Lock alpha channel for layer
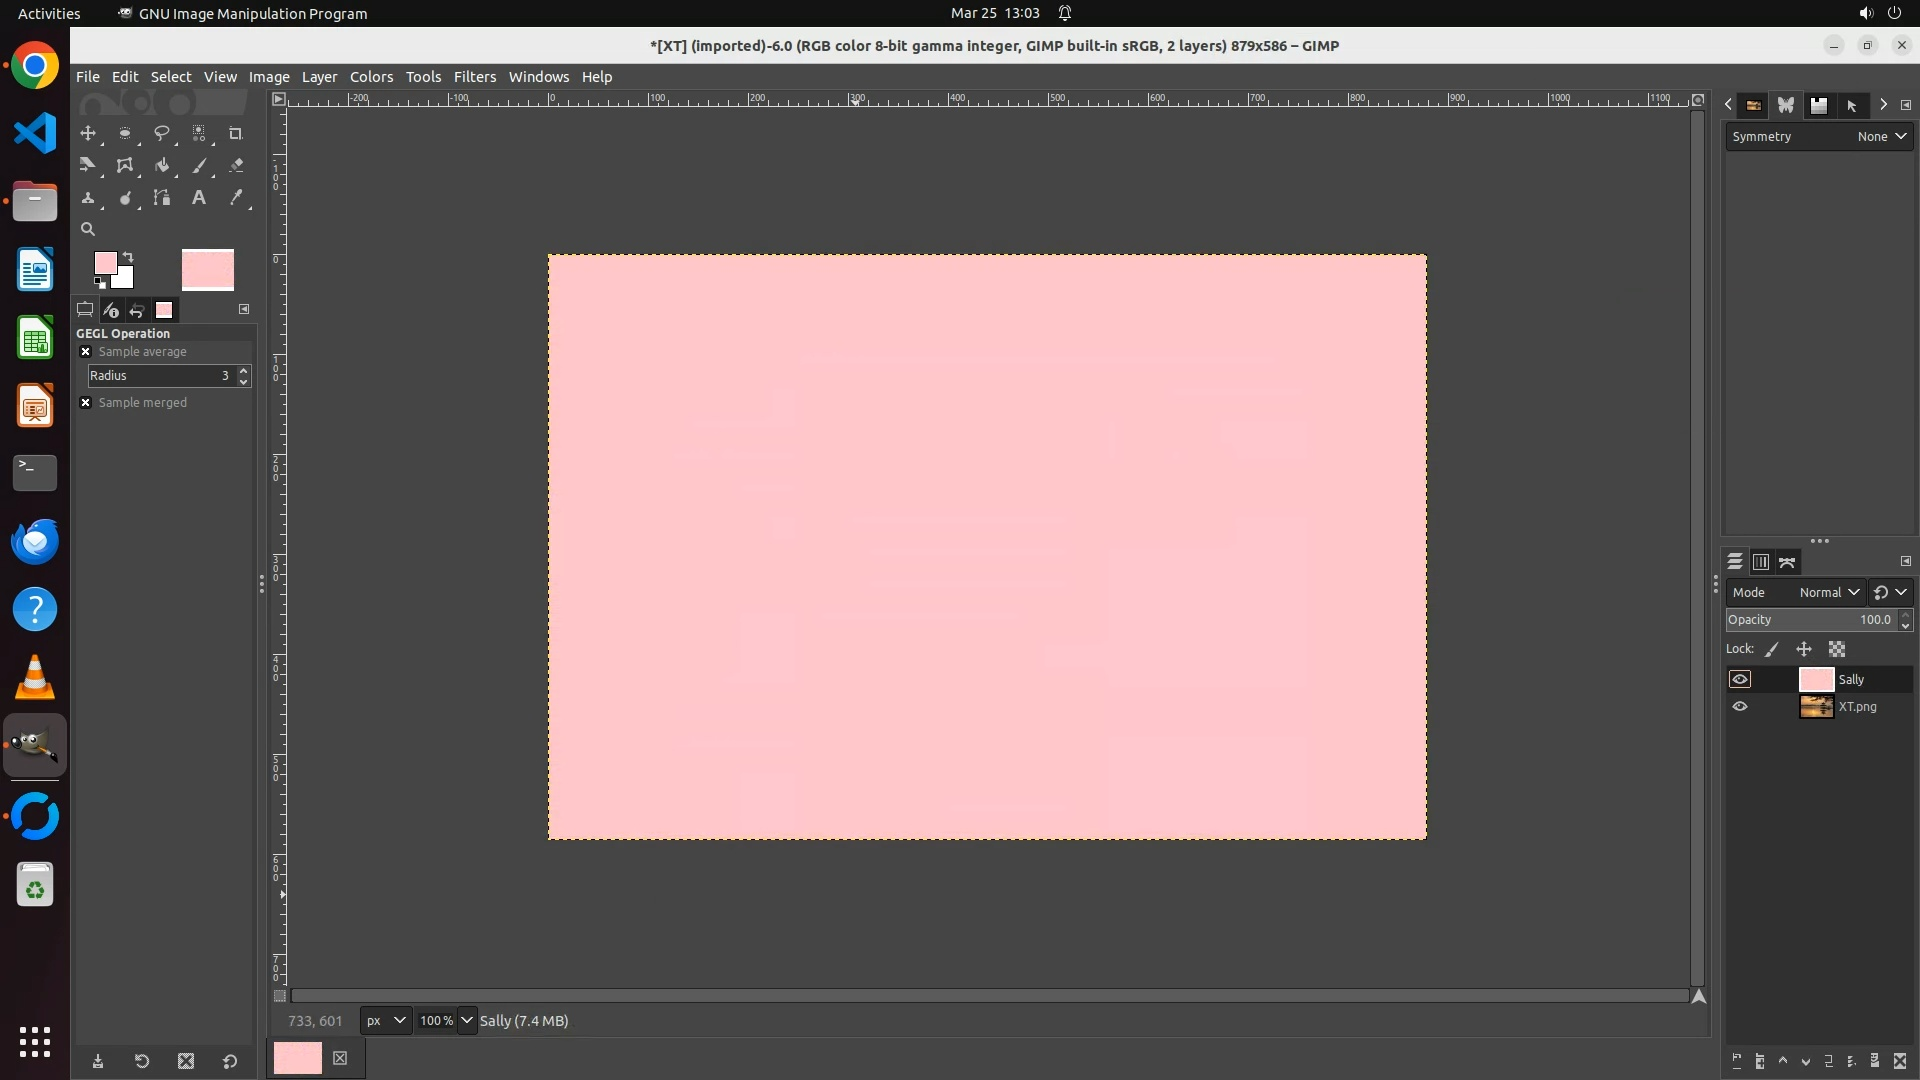This screenshot has width=1920, height=1080. pos(1837,650)
